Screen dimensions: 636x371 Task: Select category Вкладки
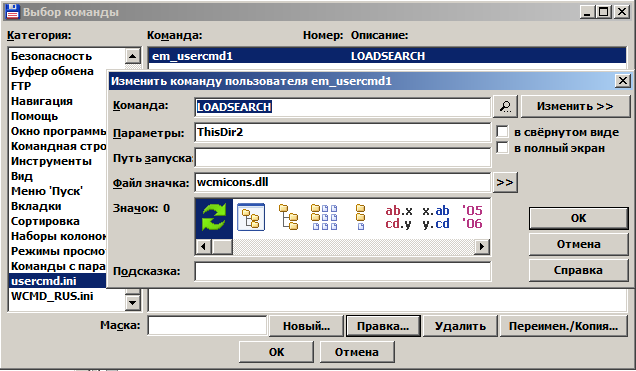coord(58,206)
